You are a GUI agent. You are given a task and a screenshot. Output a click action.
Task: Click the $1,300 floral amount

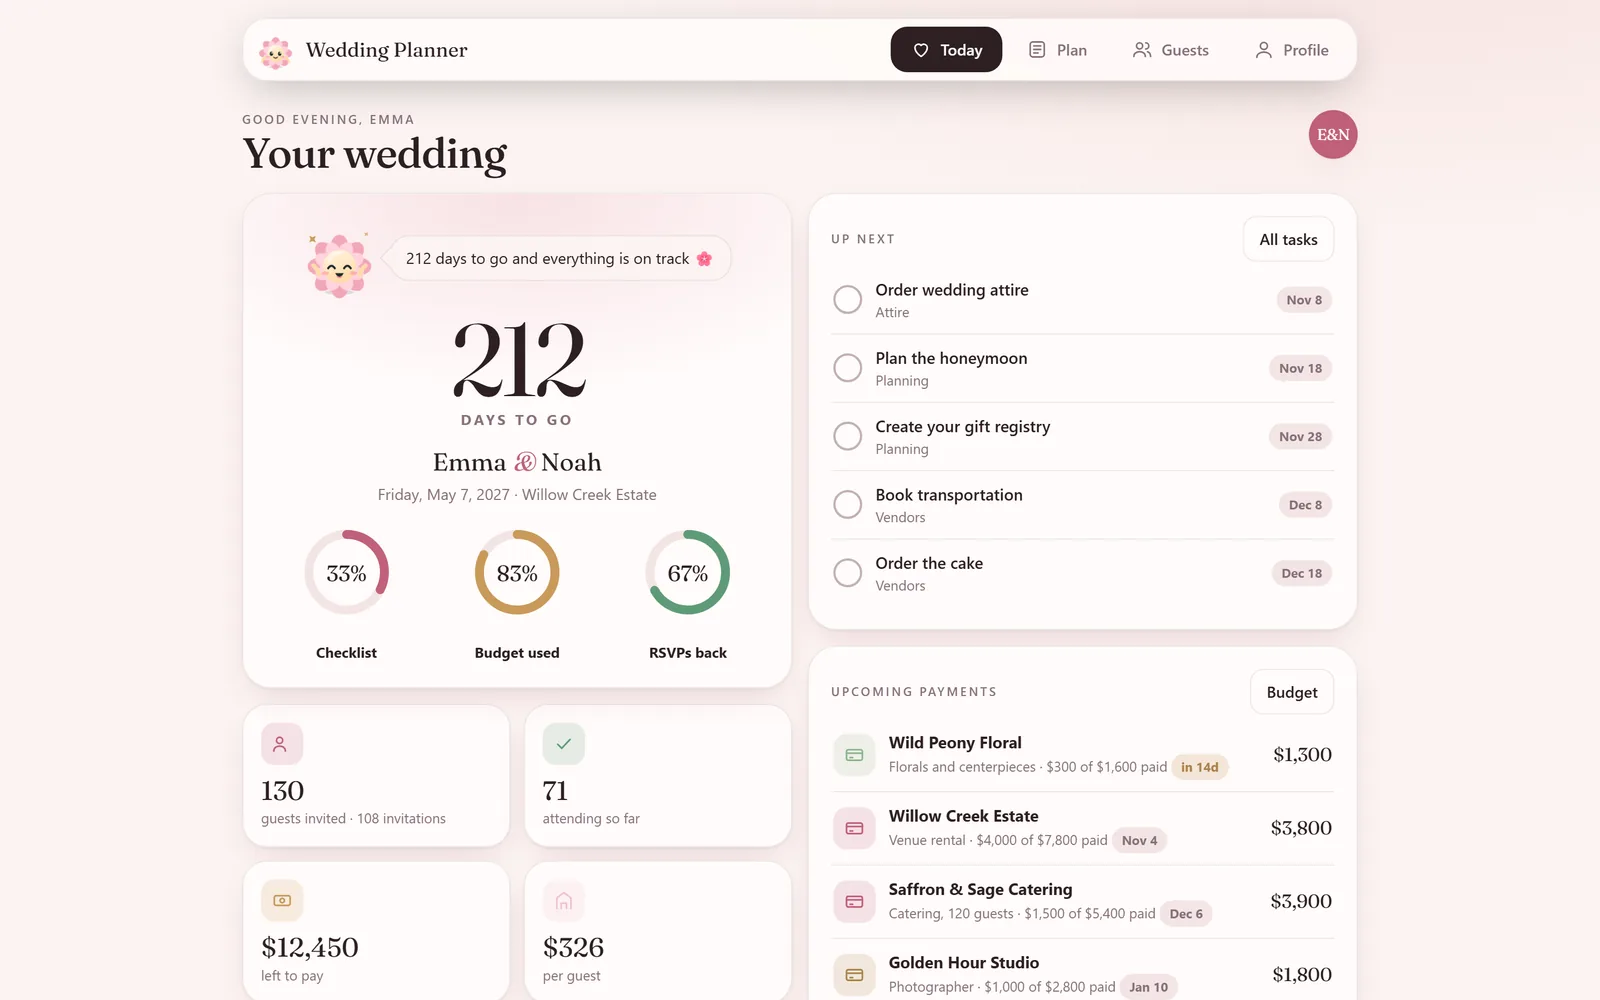(1302, 755)
